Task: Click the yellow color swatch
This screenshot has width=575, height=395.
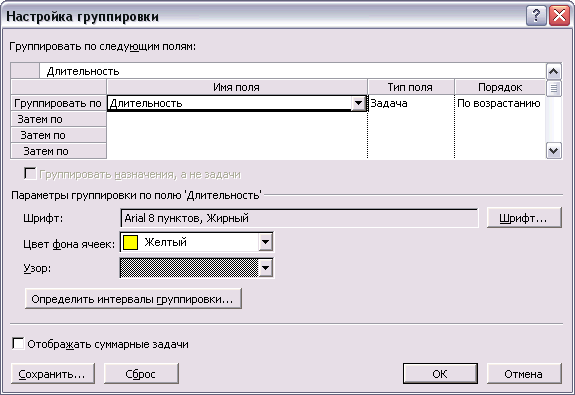Action: coord(131,242)
